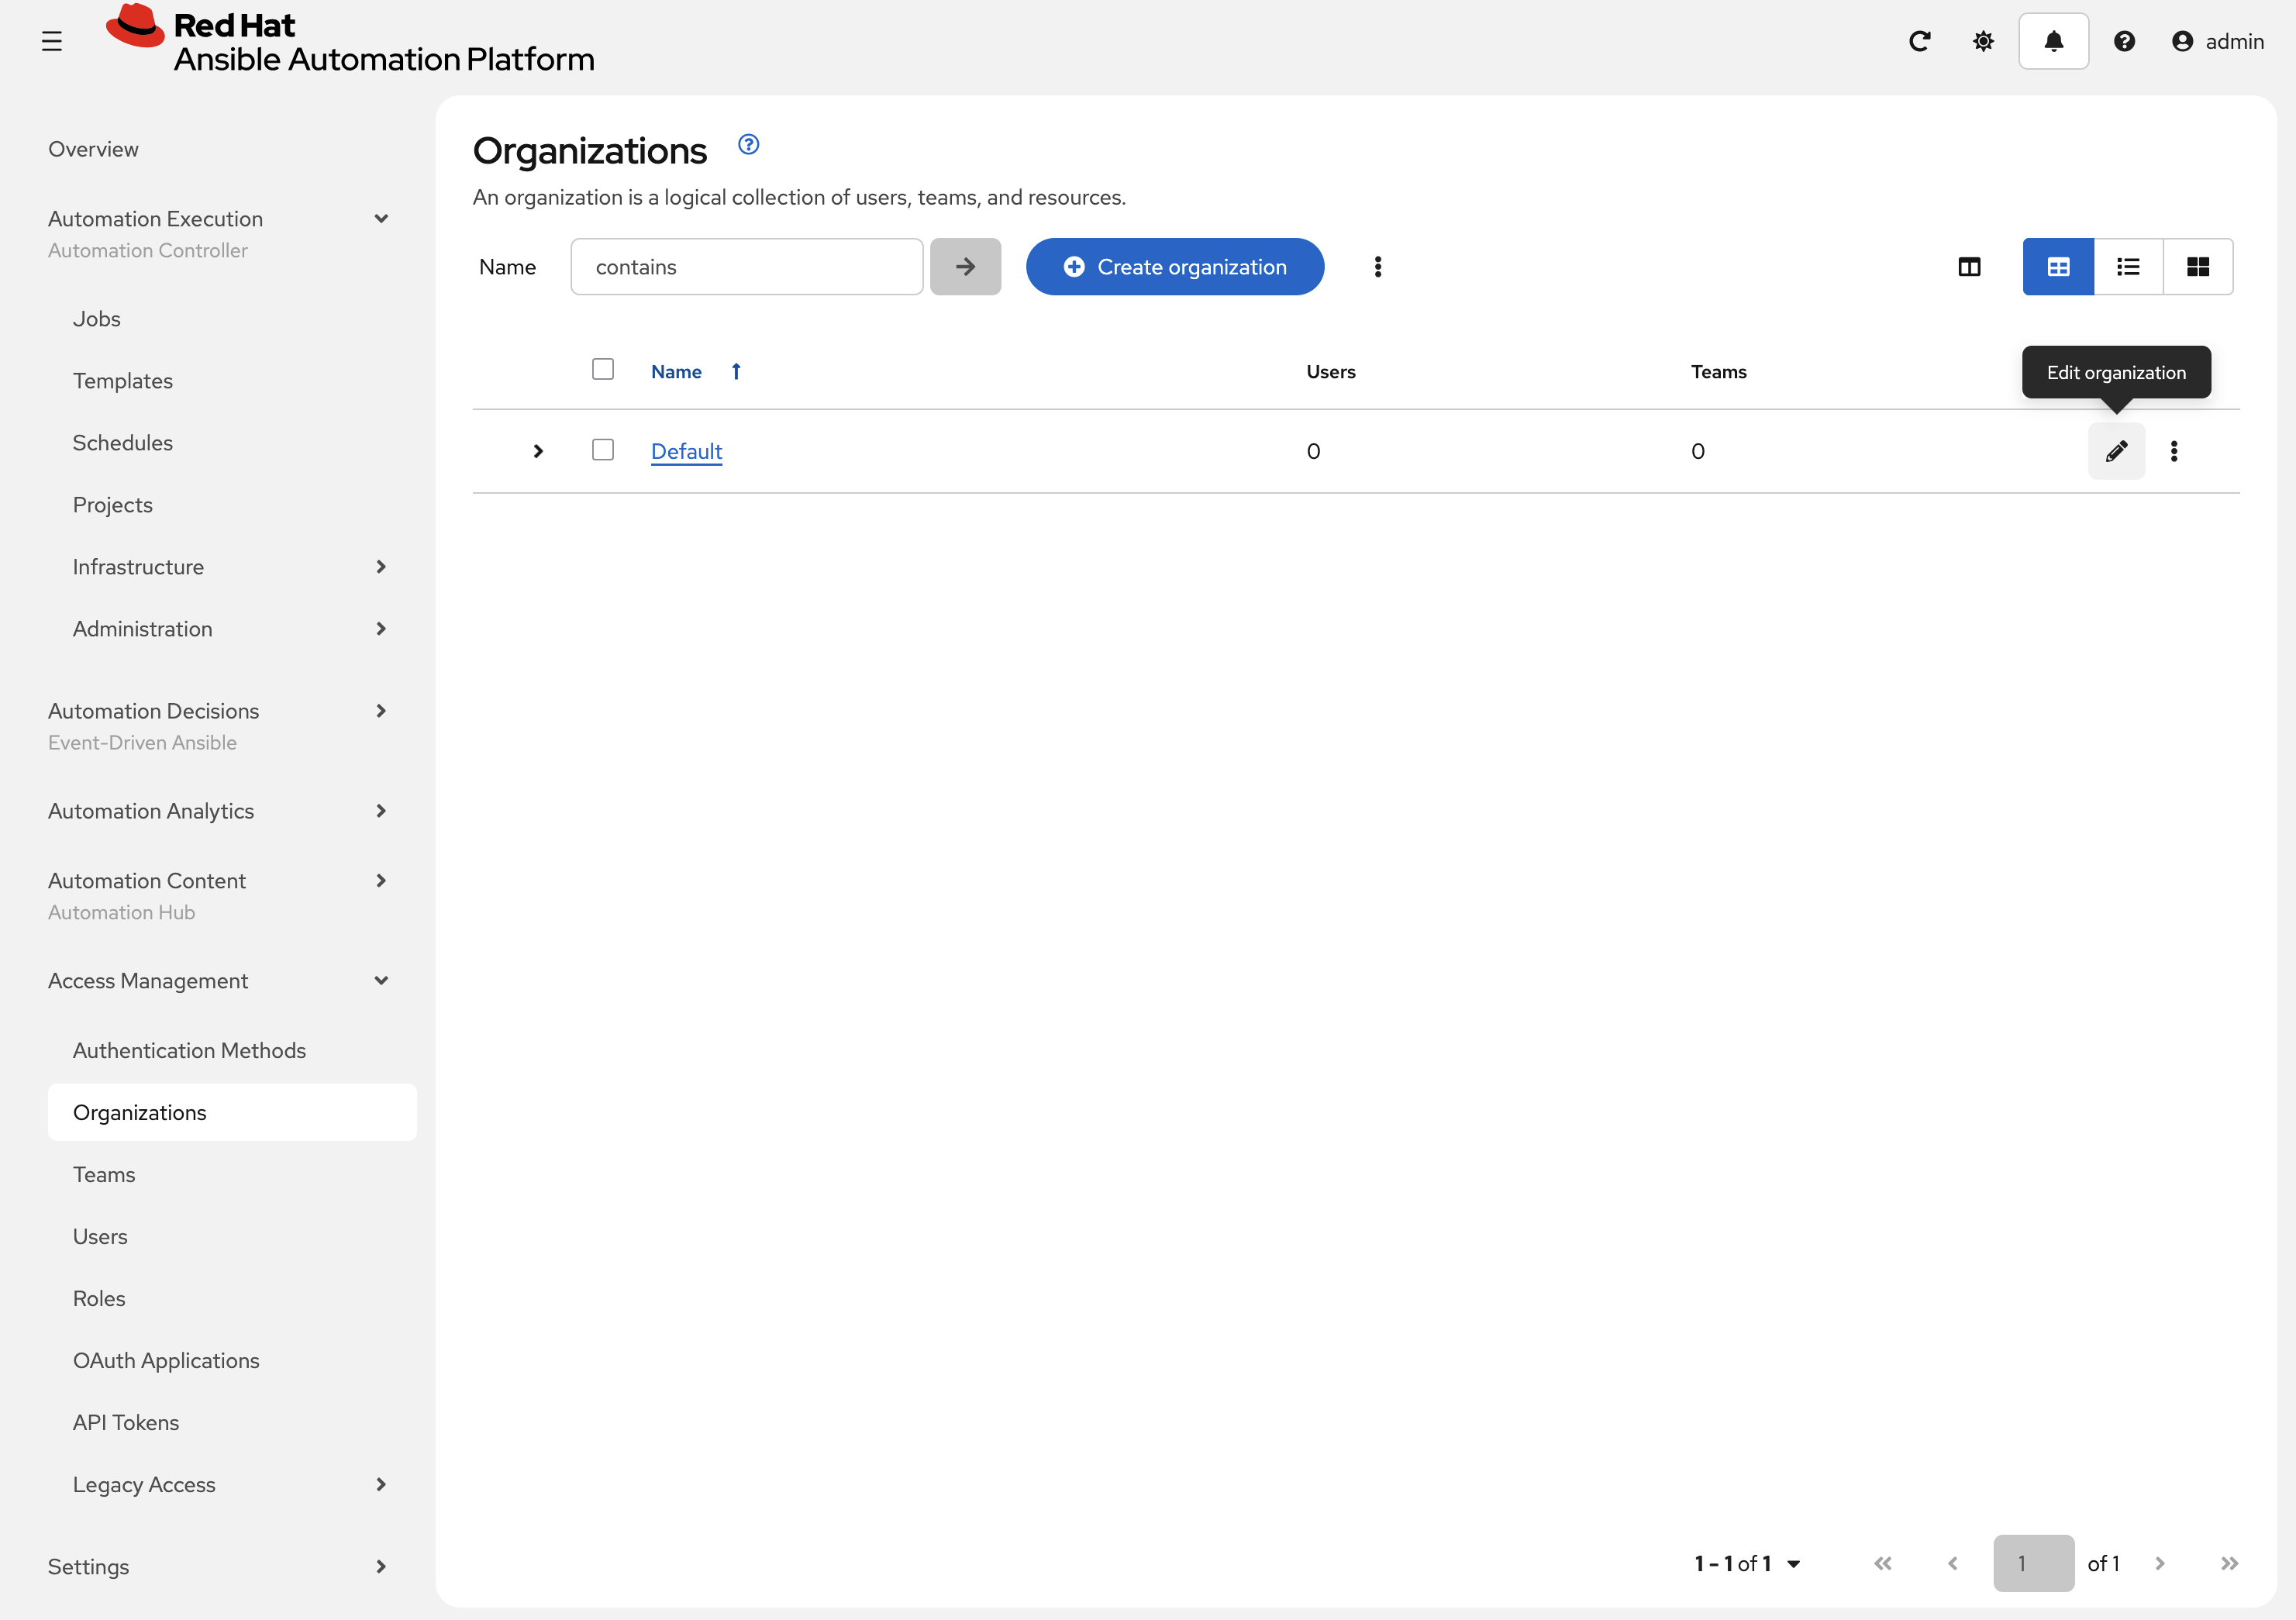Switch to list view
Image resolution: width=2296 pixels, height=1620 pixels.
pos(2128,266)
